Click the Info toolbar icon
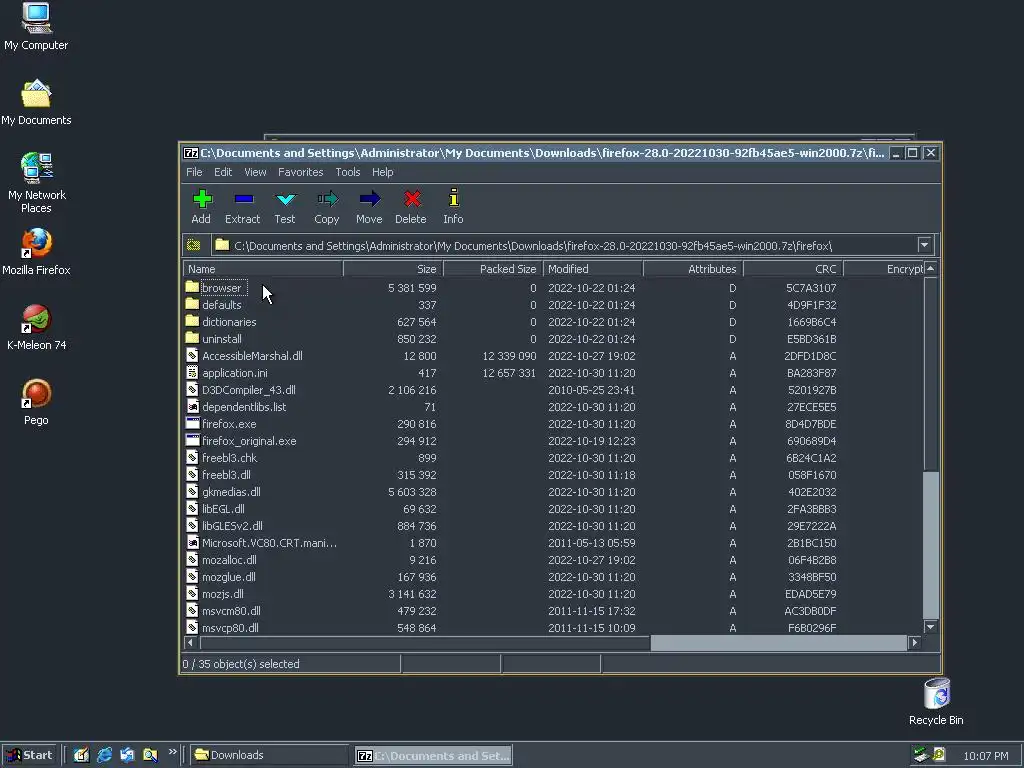 coord(454,197)
